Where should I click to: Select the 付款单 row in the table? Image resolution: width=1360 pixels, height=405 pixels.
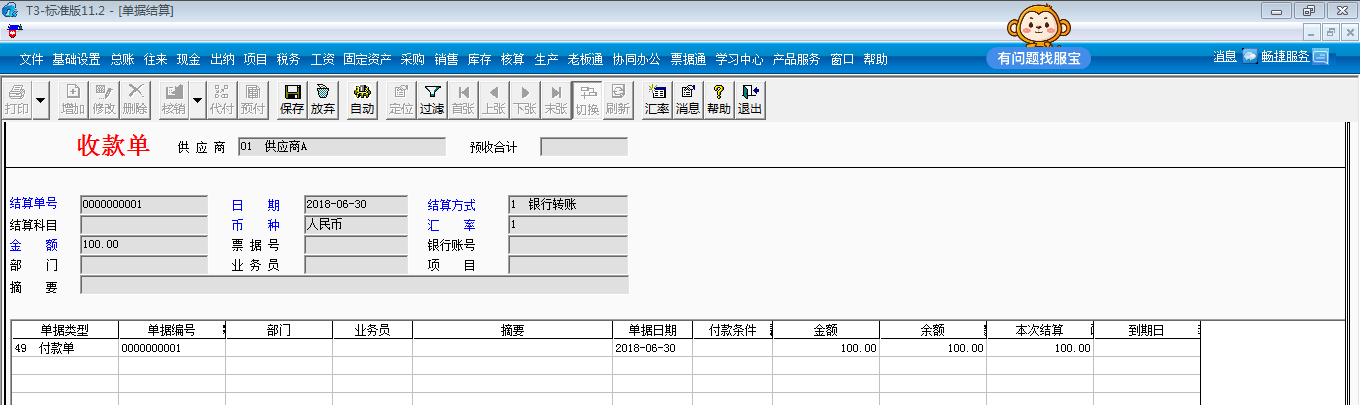click(605, 348)
